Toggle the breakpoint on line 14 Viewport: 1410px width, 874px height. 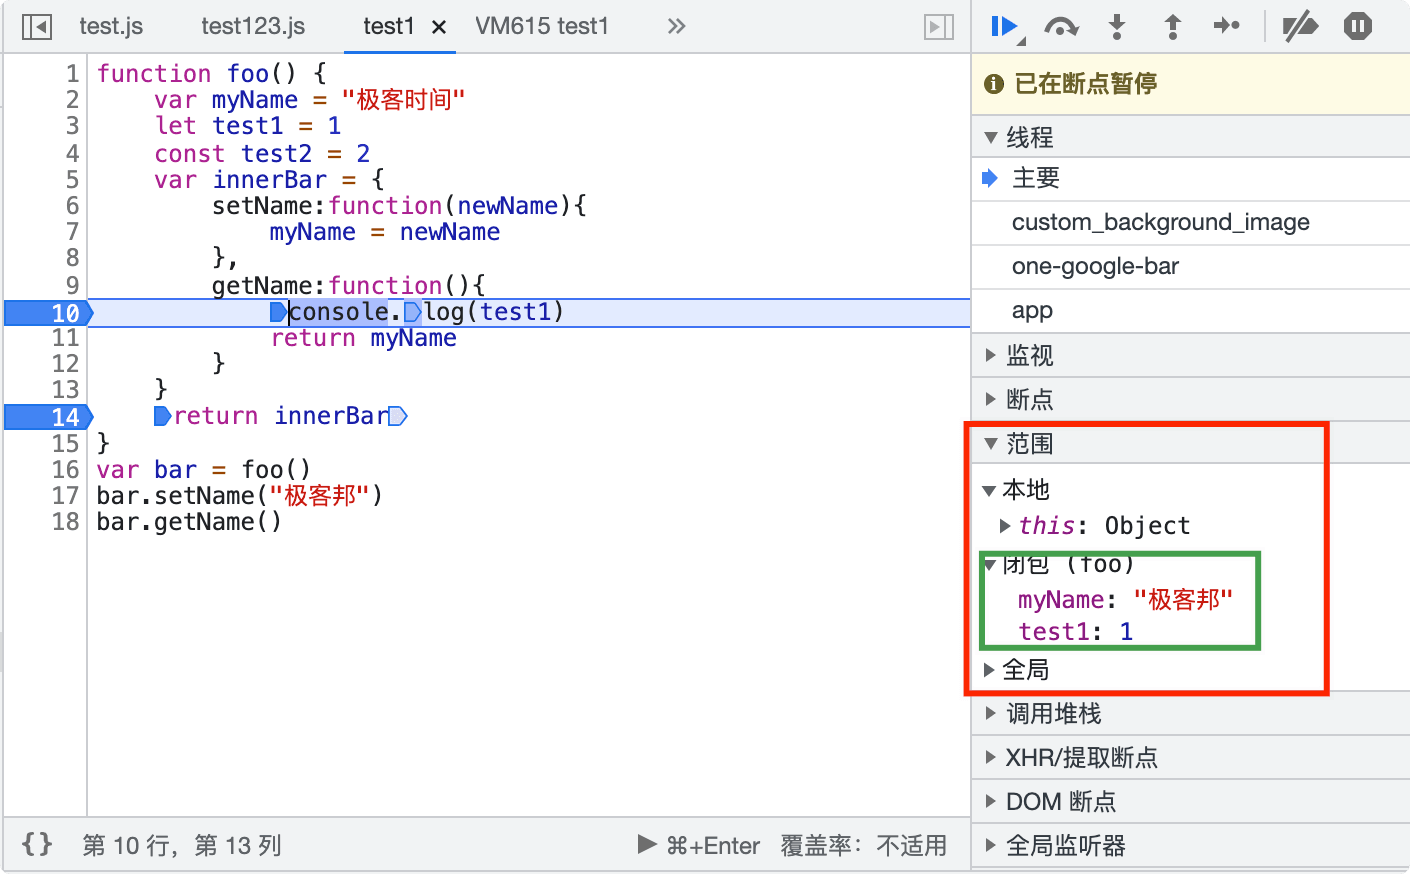48,417
